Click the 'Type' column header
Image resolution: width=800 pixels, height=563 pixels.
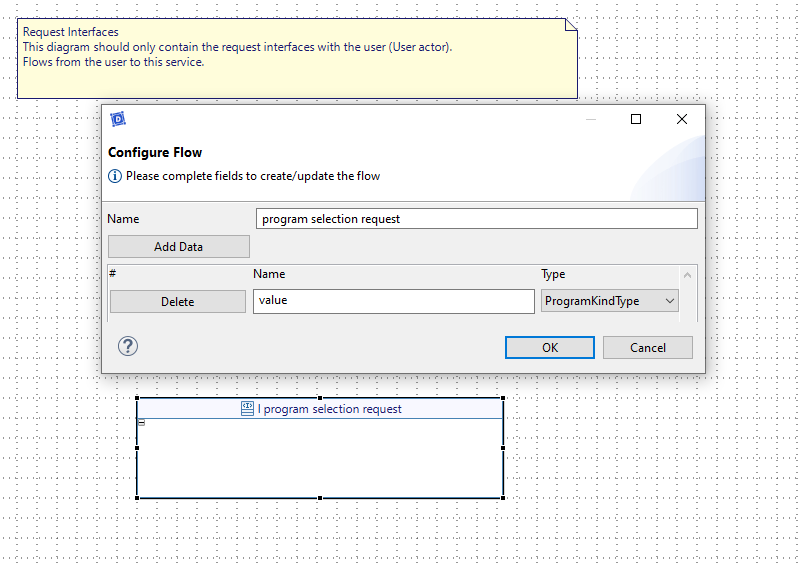click(553, 274)
